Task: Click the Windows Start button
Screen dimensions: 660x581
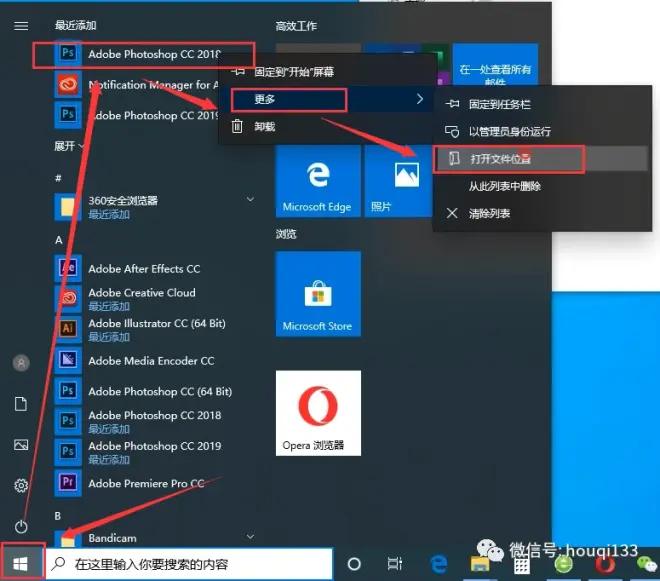Action: [22, 562]
